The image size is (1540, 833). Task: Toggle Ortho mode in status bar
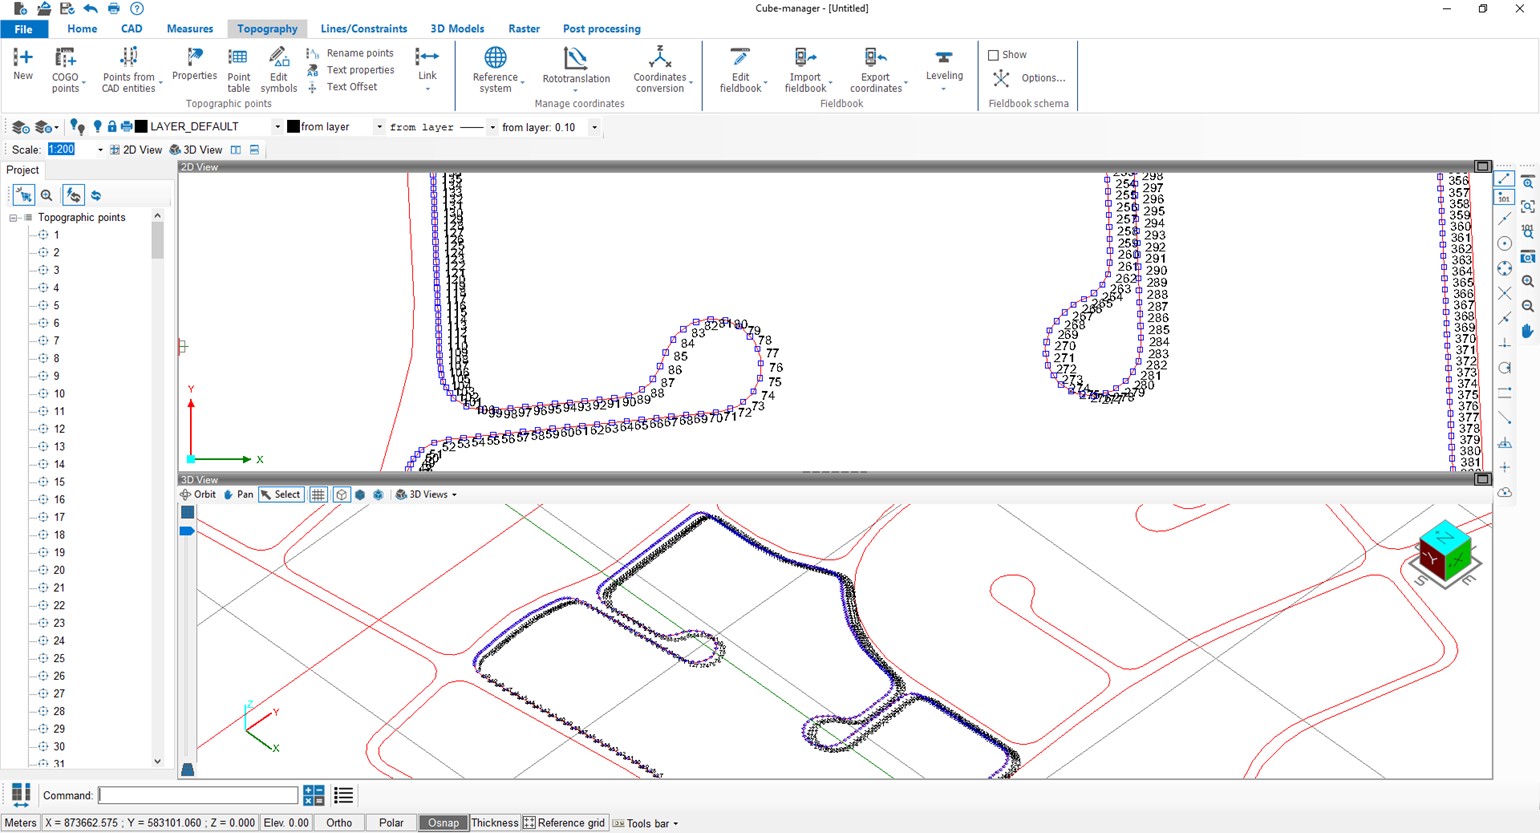coord(339,823)
